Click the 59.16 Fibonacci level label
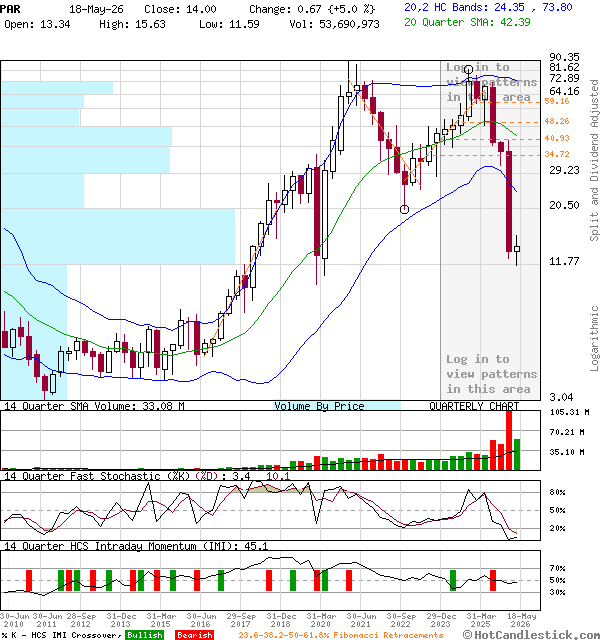This screenshot has width=600, height=640. click(557, 101)
